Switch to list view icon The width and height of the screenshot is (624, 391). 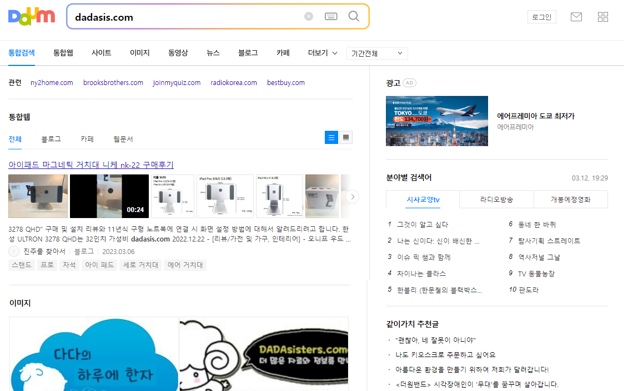click(331, 138)
